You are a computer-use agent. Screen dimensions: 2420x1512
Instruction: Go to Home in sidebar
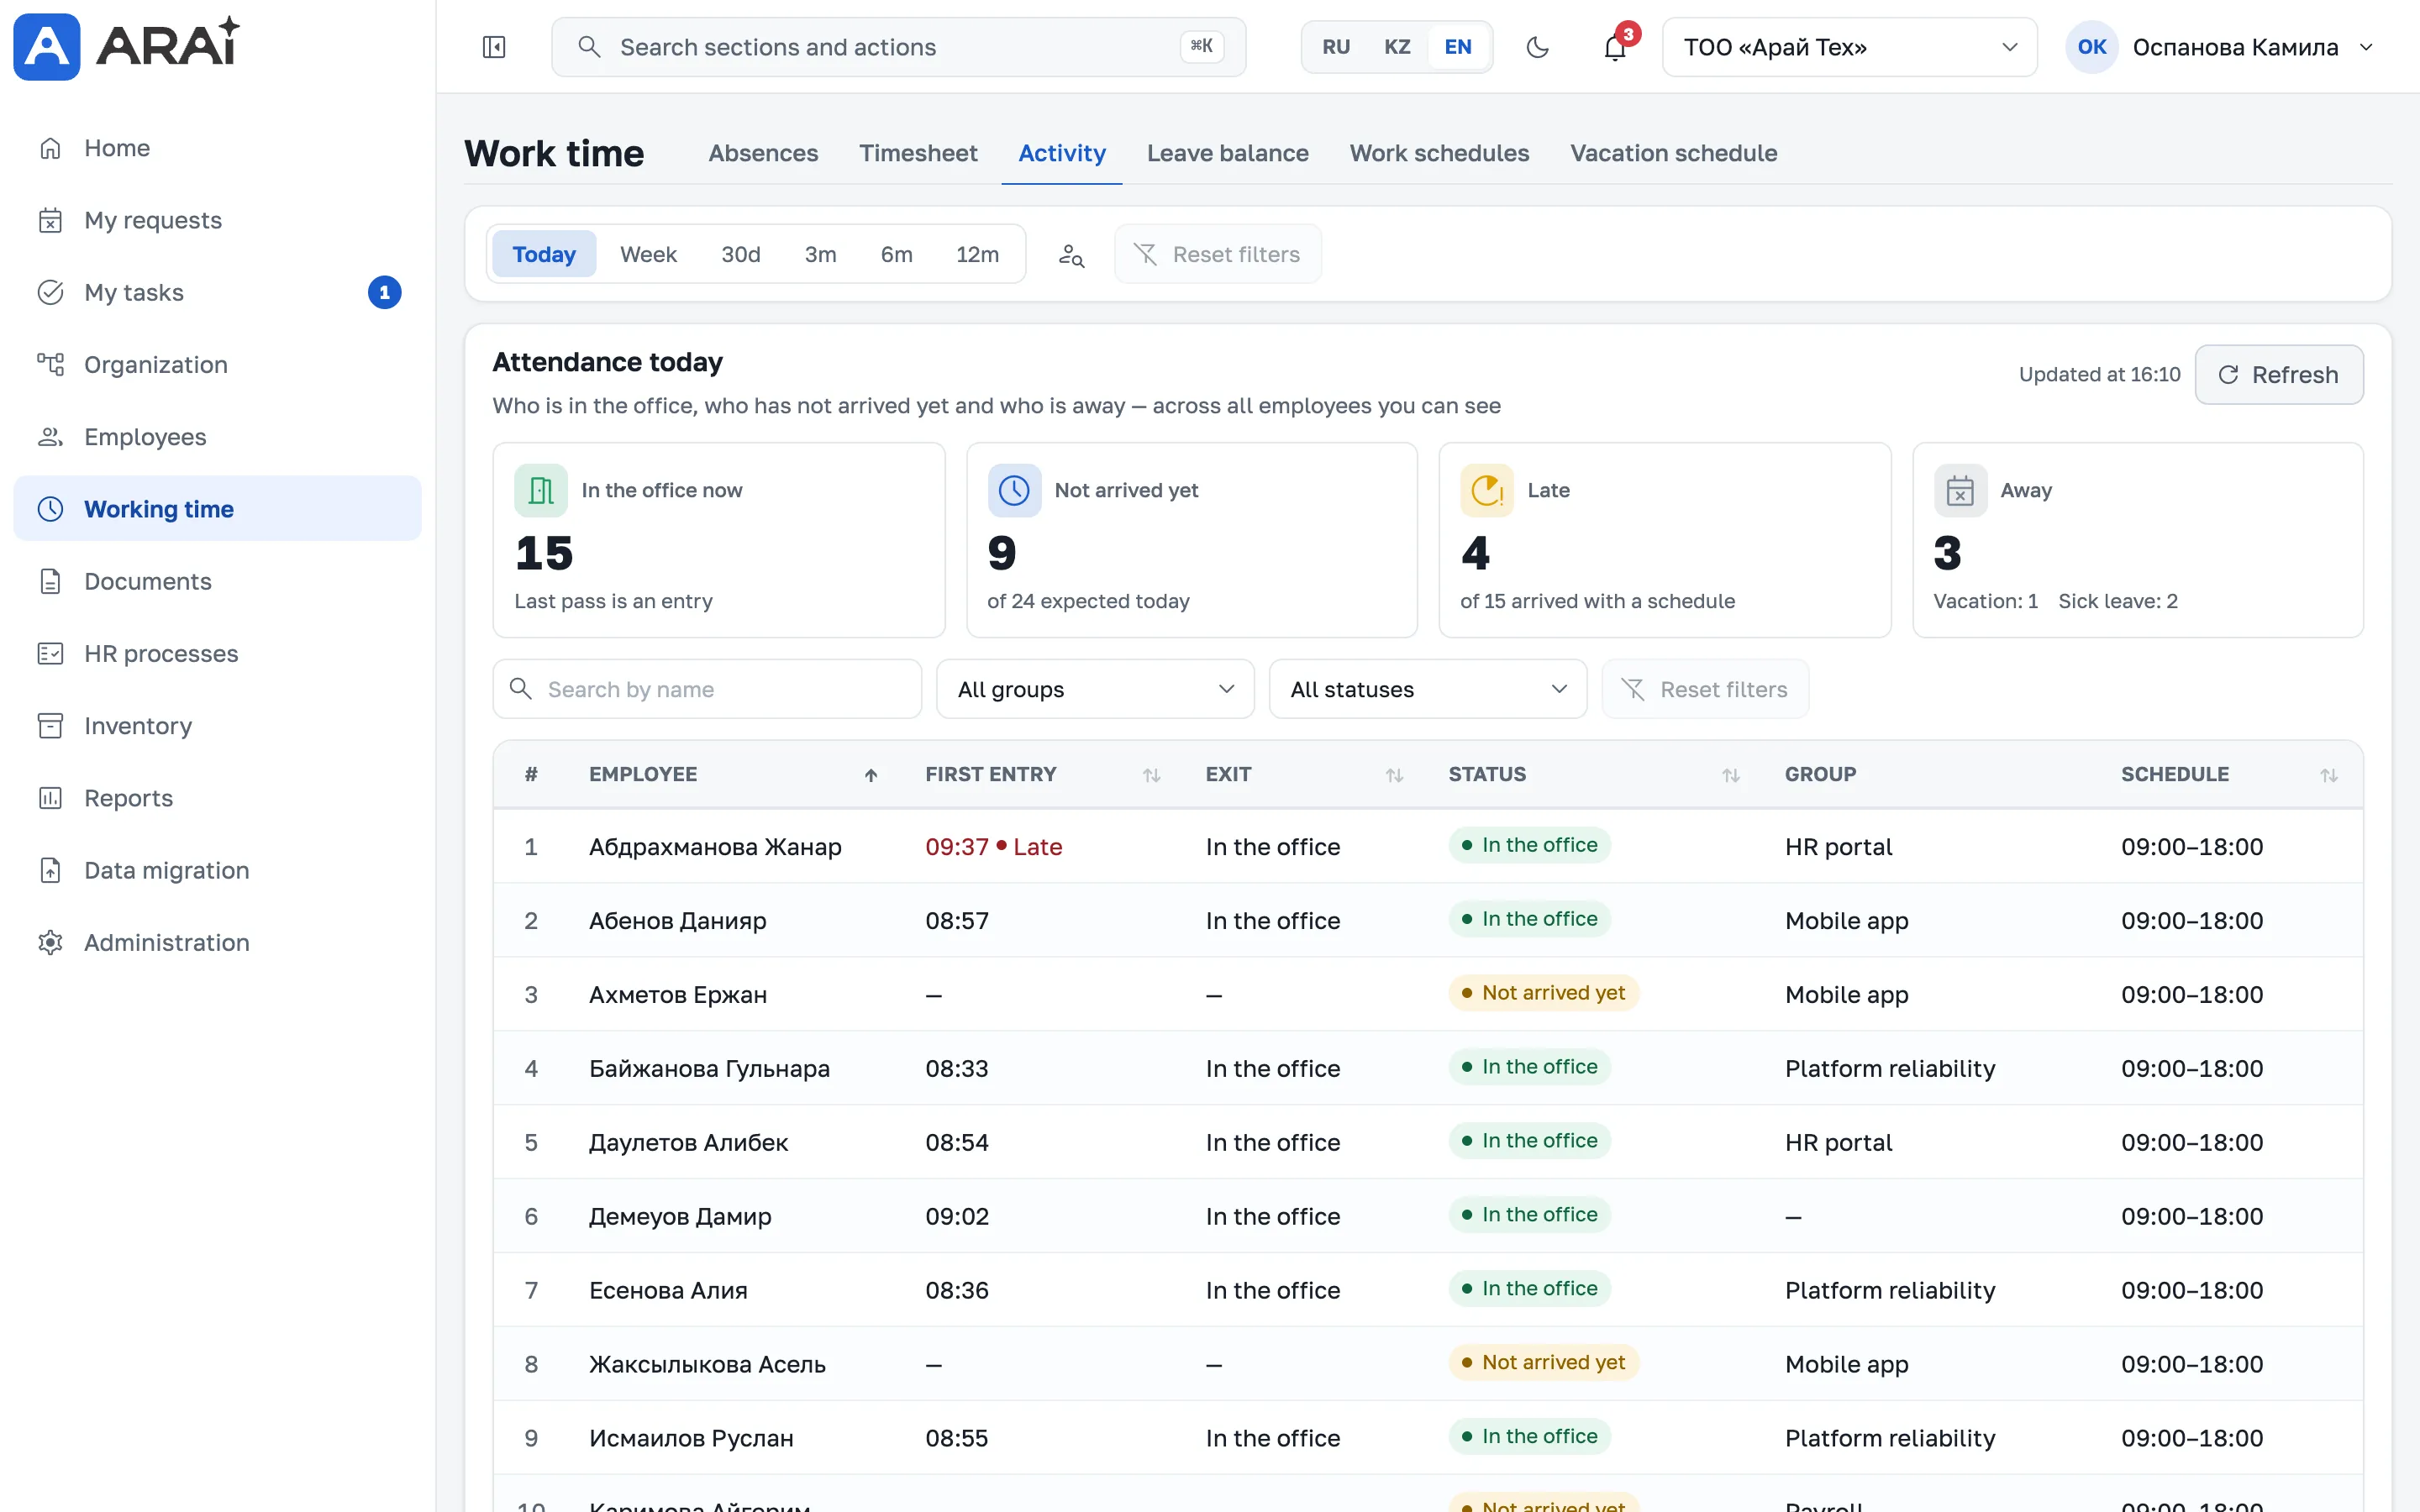(217, 148)
